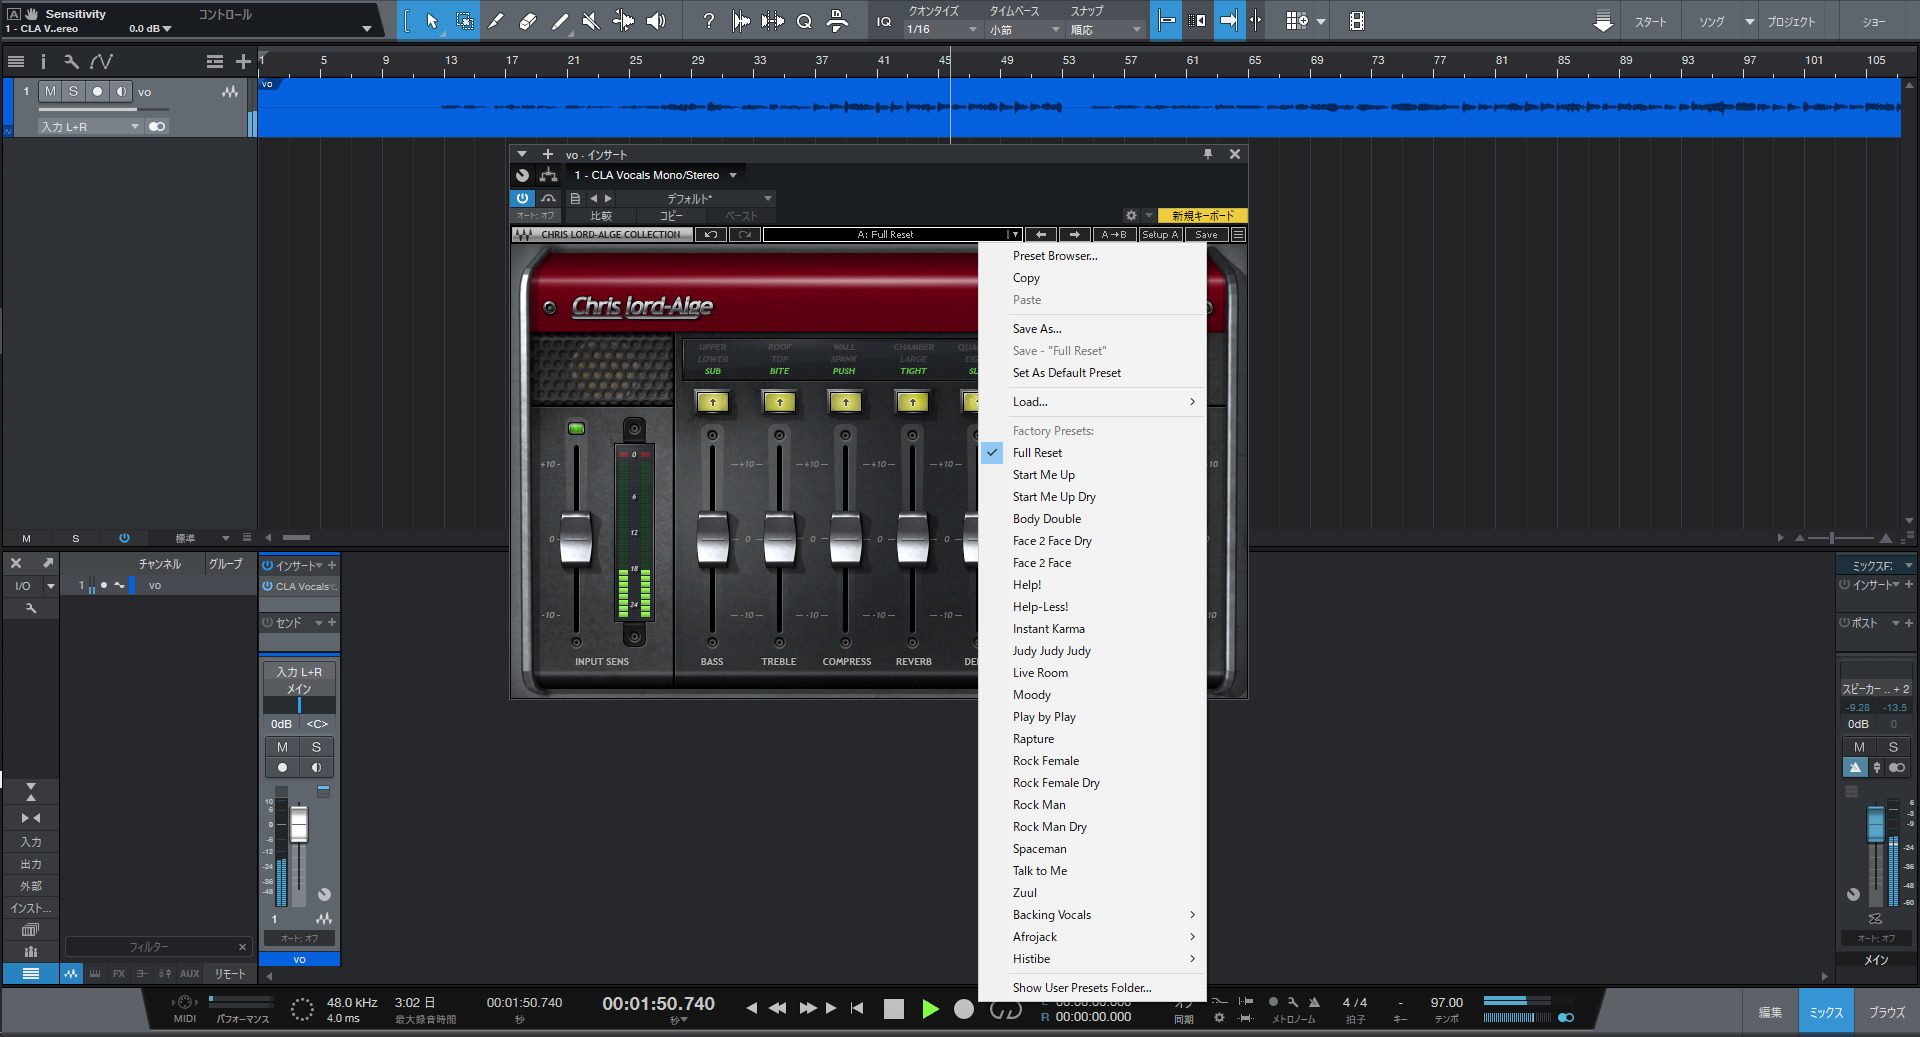The height and width of the screenshot is (1037, 1920).
Task: Expand the Load... submenu
Action: point(1092,402)
